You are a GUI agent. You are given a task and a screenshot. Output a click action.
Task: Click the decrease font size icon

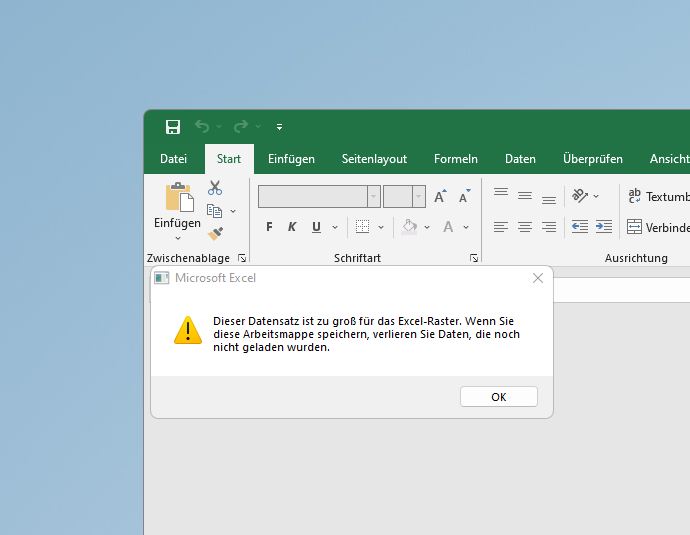pos(464,197)
